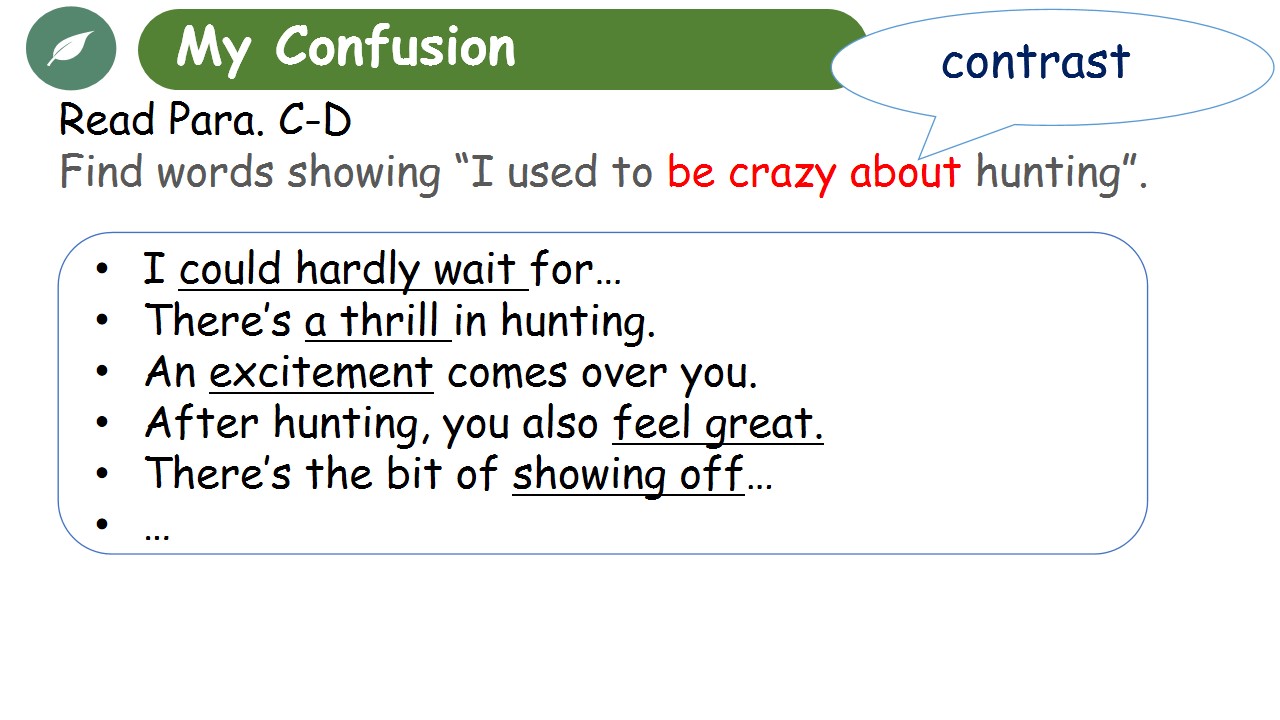Select the underlined 'showing off' phrase
1280x720 pixels.
coord(628,474)
